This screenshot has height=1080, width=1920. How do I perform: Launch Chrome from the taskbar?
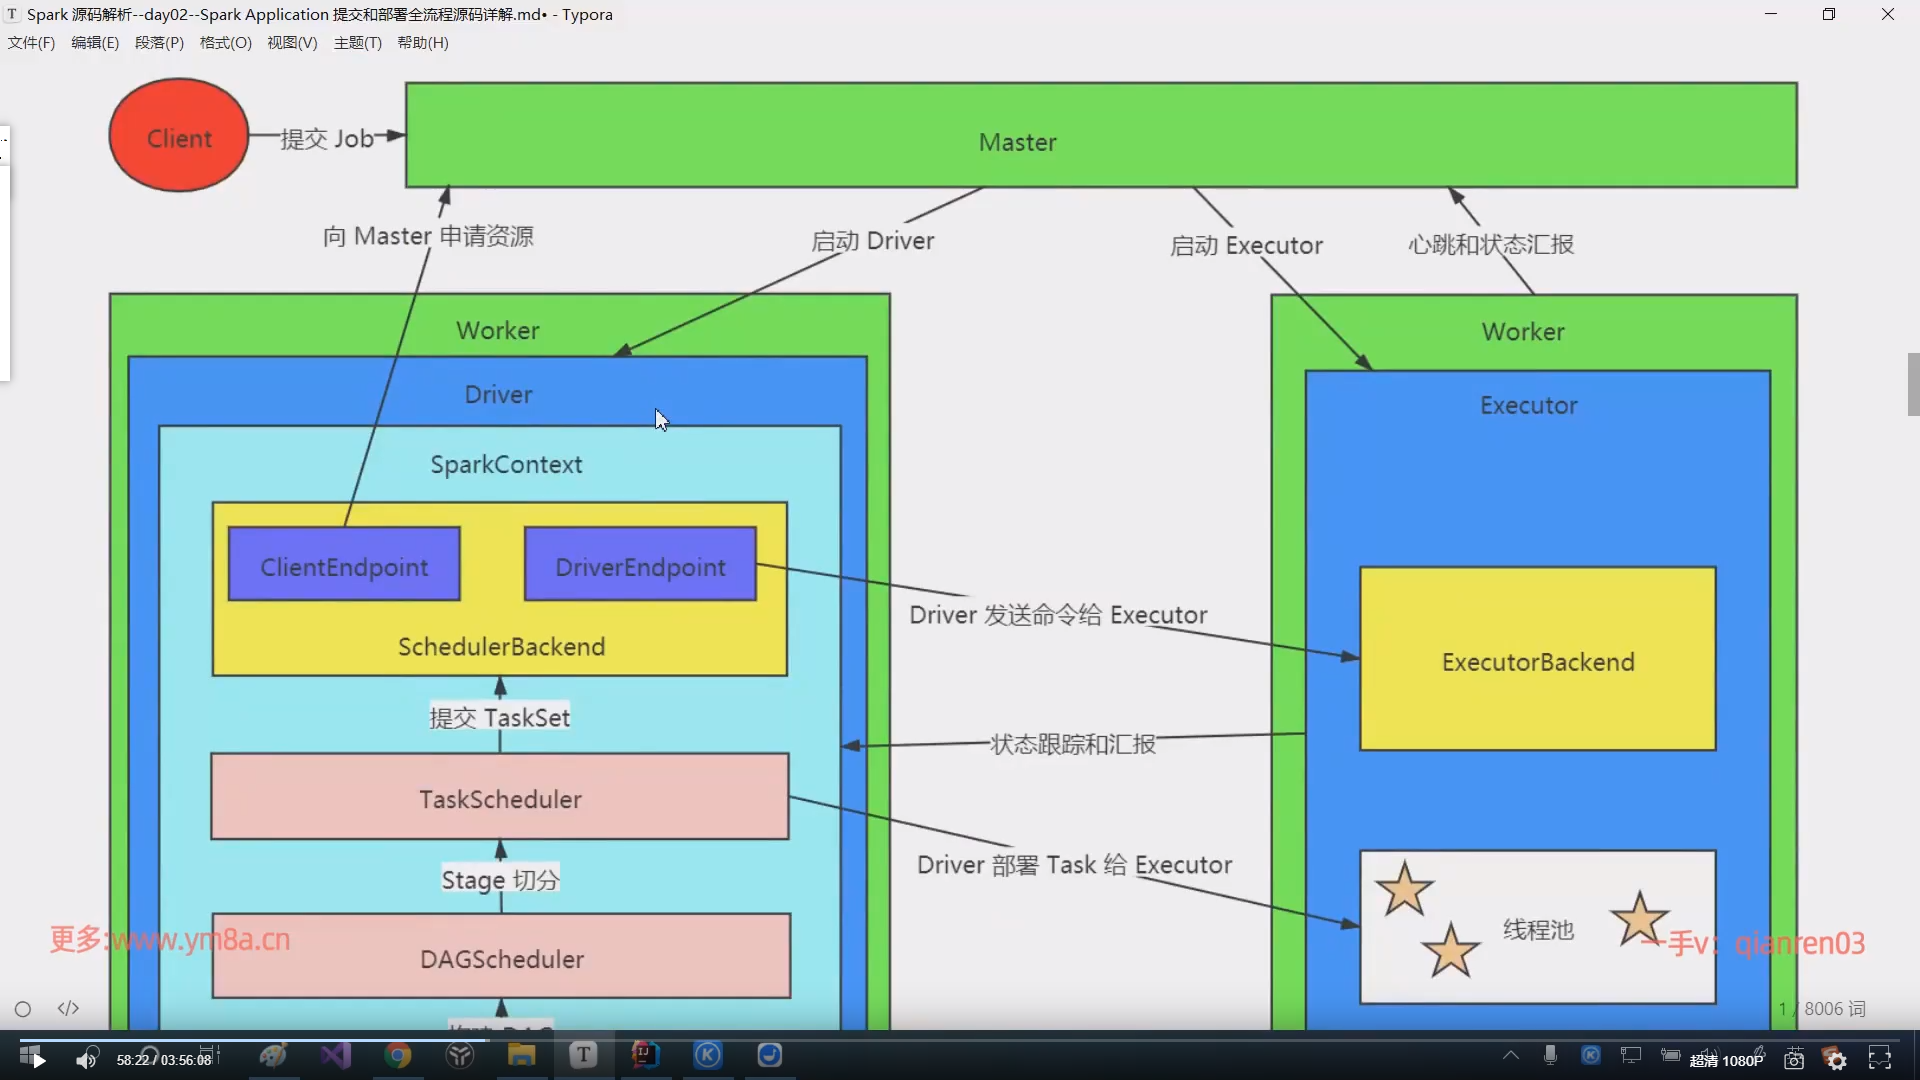pyautogui.click(x=398, y=1055)
